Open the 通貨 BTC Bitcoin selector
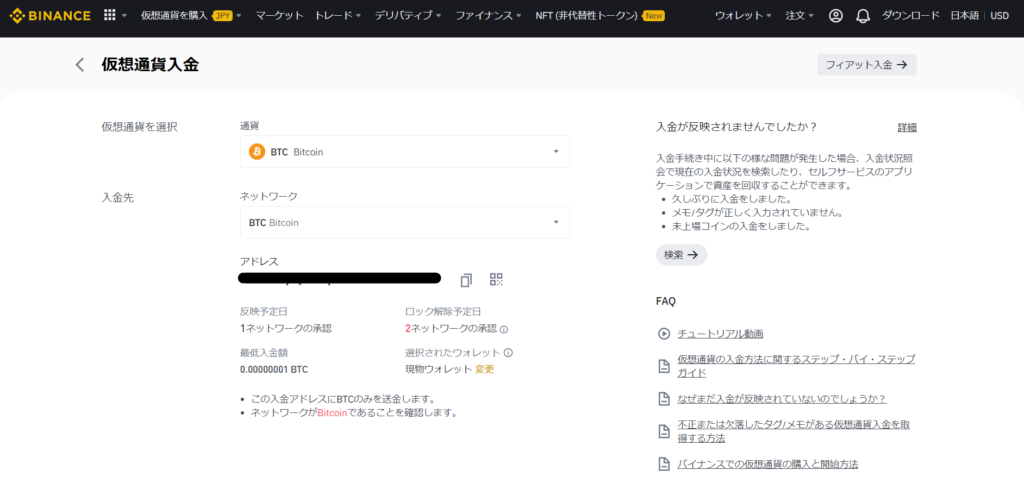 pos(405,151)
